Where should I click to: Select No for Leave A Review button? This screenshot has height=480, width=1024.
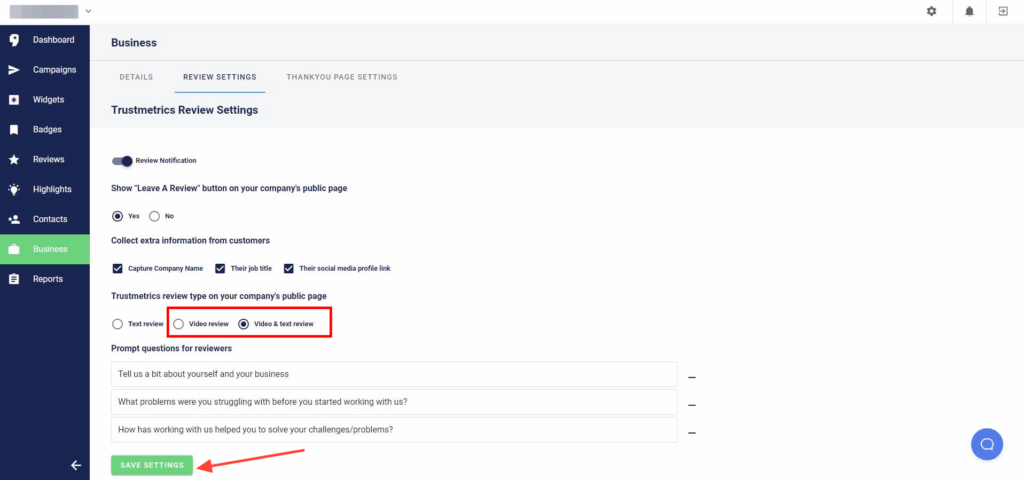tap(154, 216)
